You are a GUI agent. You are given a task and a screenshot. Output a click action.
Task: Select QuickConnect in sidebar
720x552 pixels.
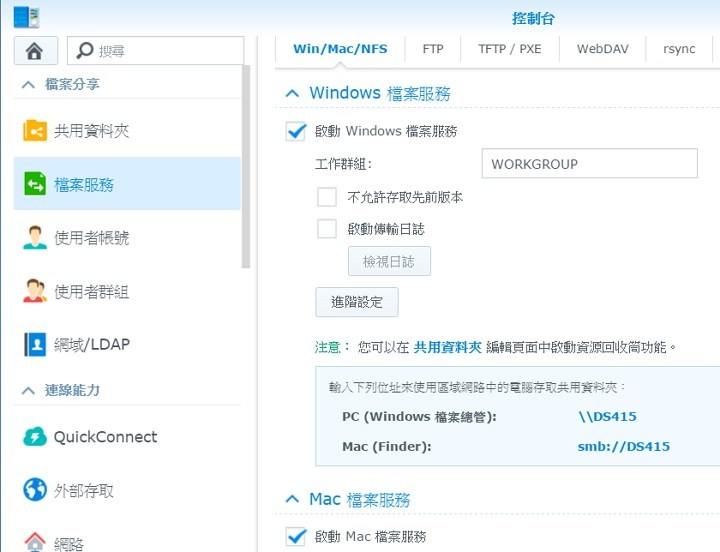(127, 437)
